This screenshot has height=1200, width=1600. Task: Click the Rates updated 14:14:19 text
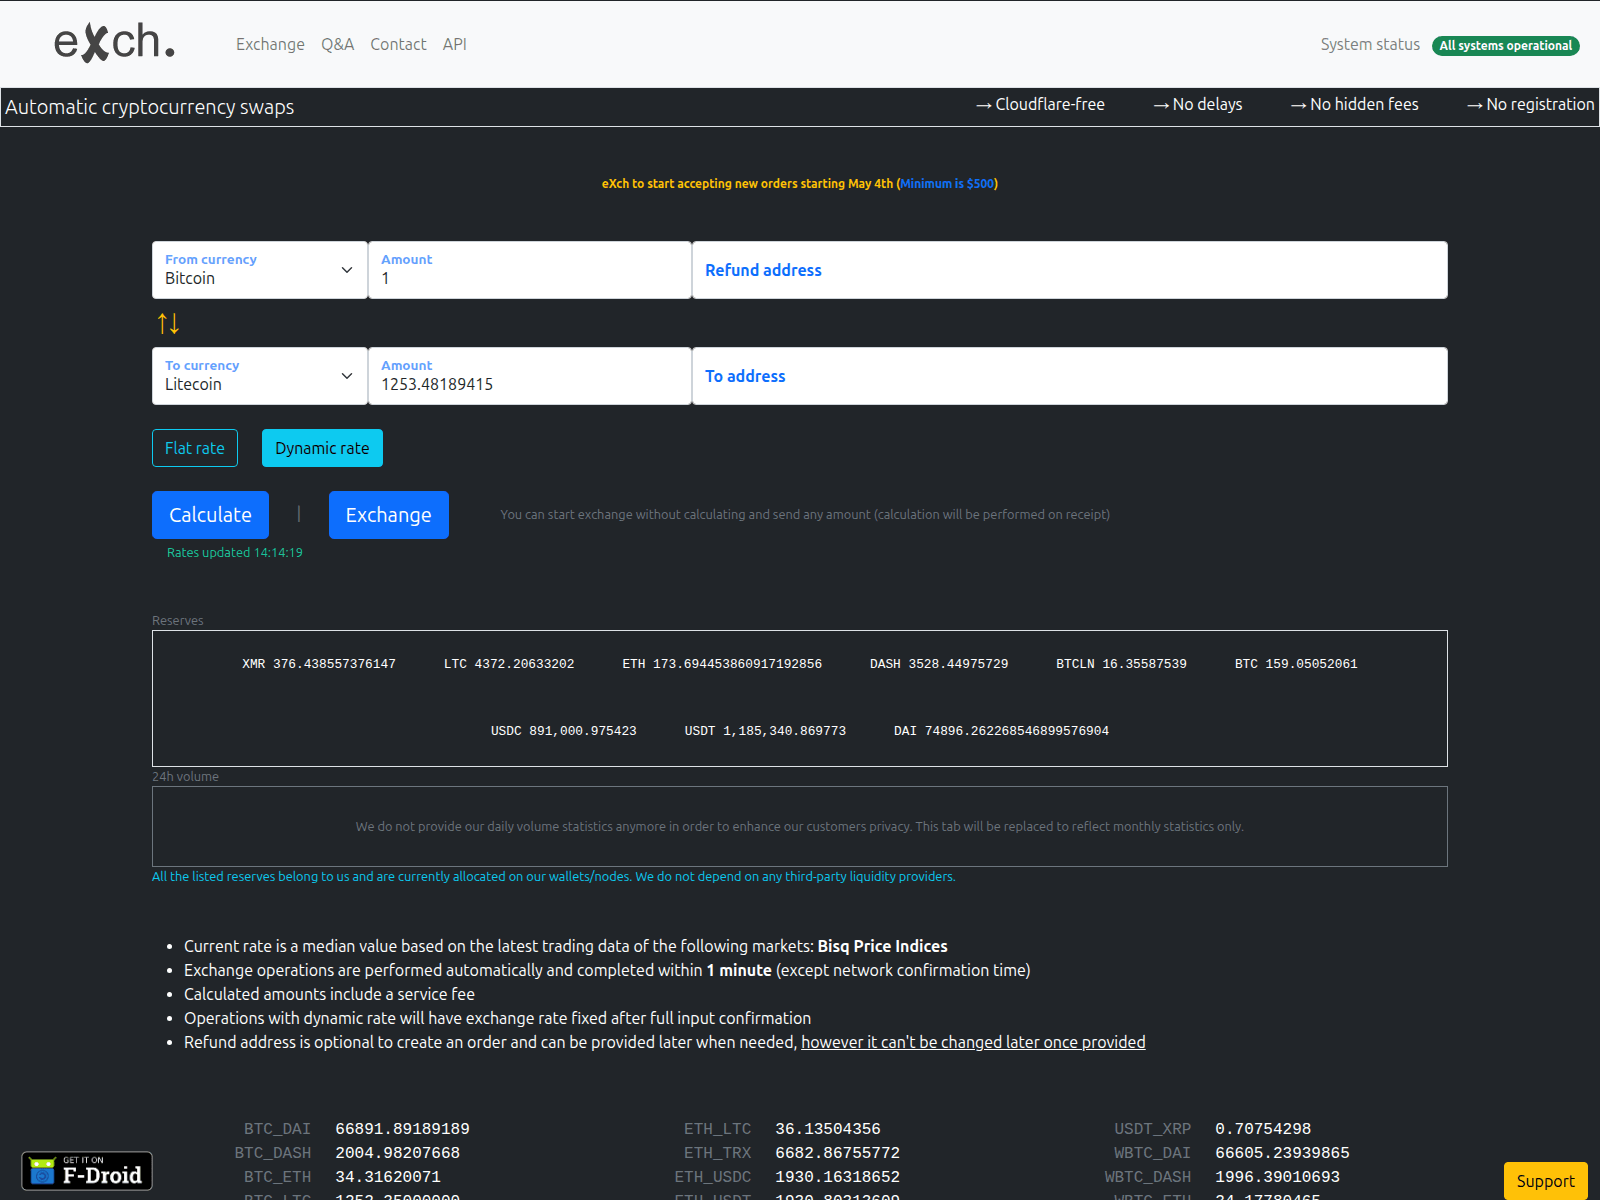coord(235,552)
